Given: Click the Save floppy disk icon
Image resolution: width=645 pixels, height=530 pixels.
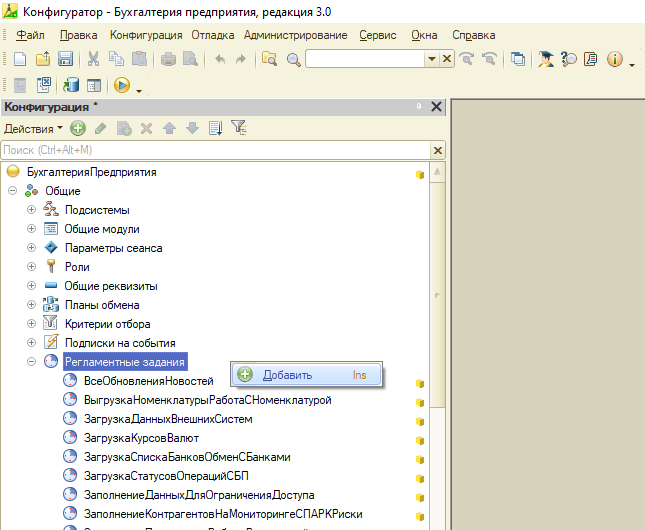Looking at the screenshot, I should point(65,59).
